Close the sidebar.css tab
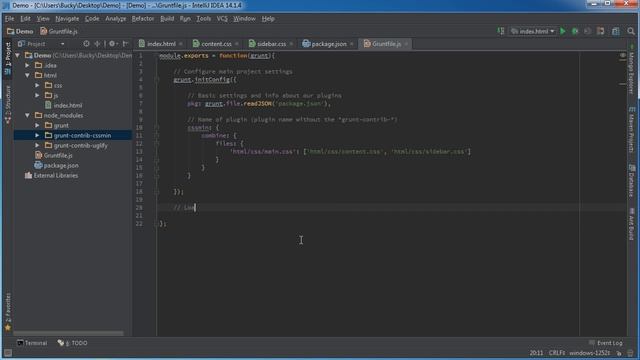 (291, 44)
